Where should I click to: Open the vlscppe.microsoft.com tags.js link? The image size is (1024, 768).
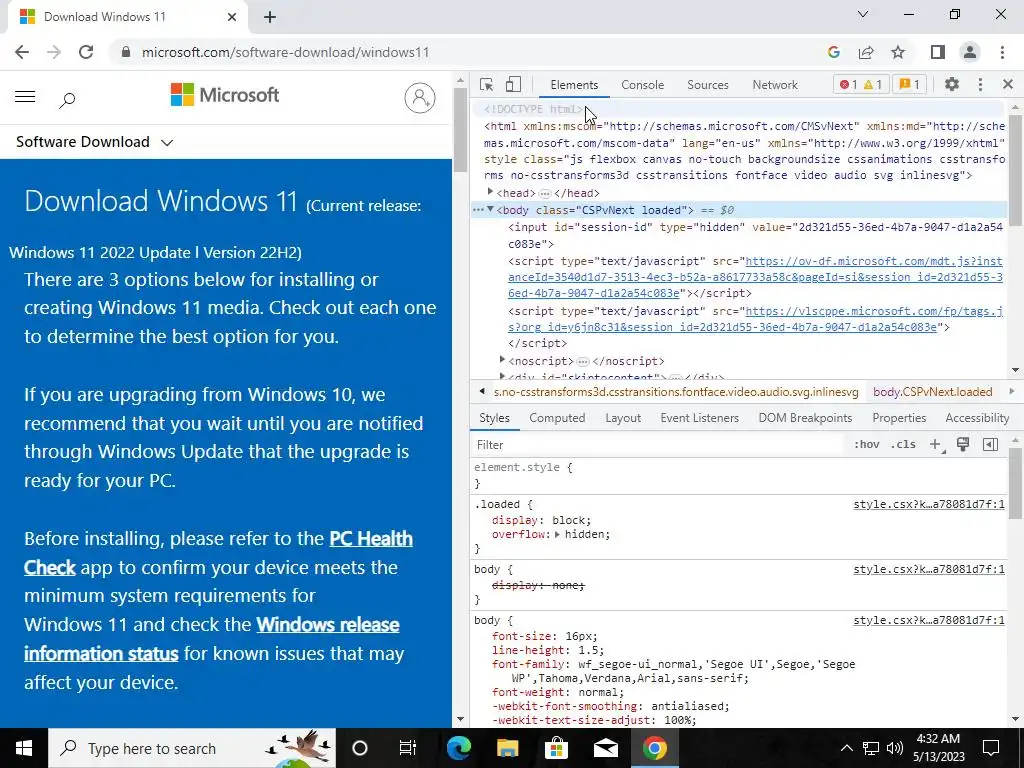click(755, 319)
